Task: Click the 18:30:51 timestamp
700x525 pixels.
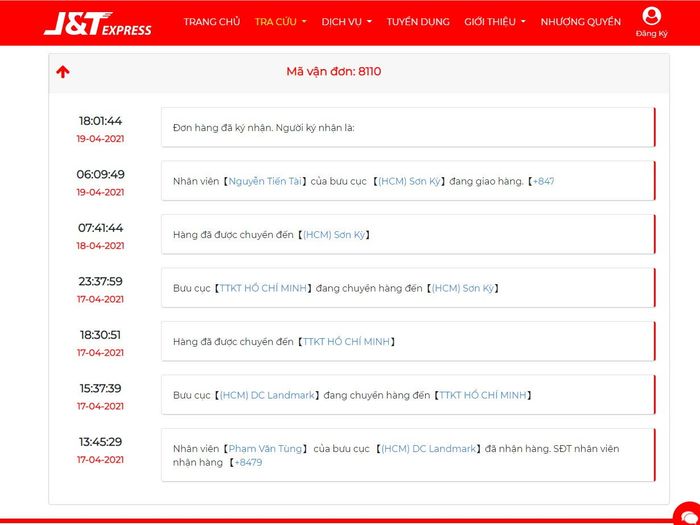Action: click(100, 335)
